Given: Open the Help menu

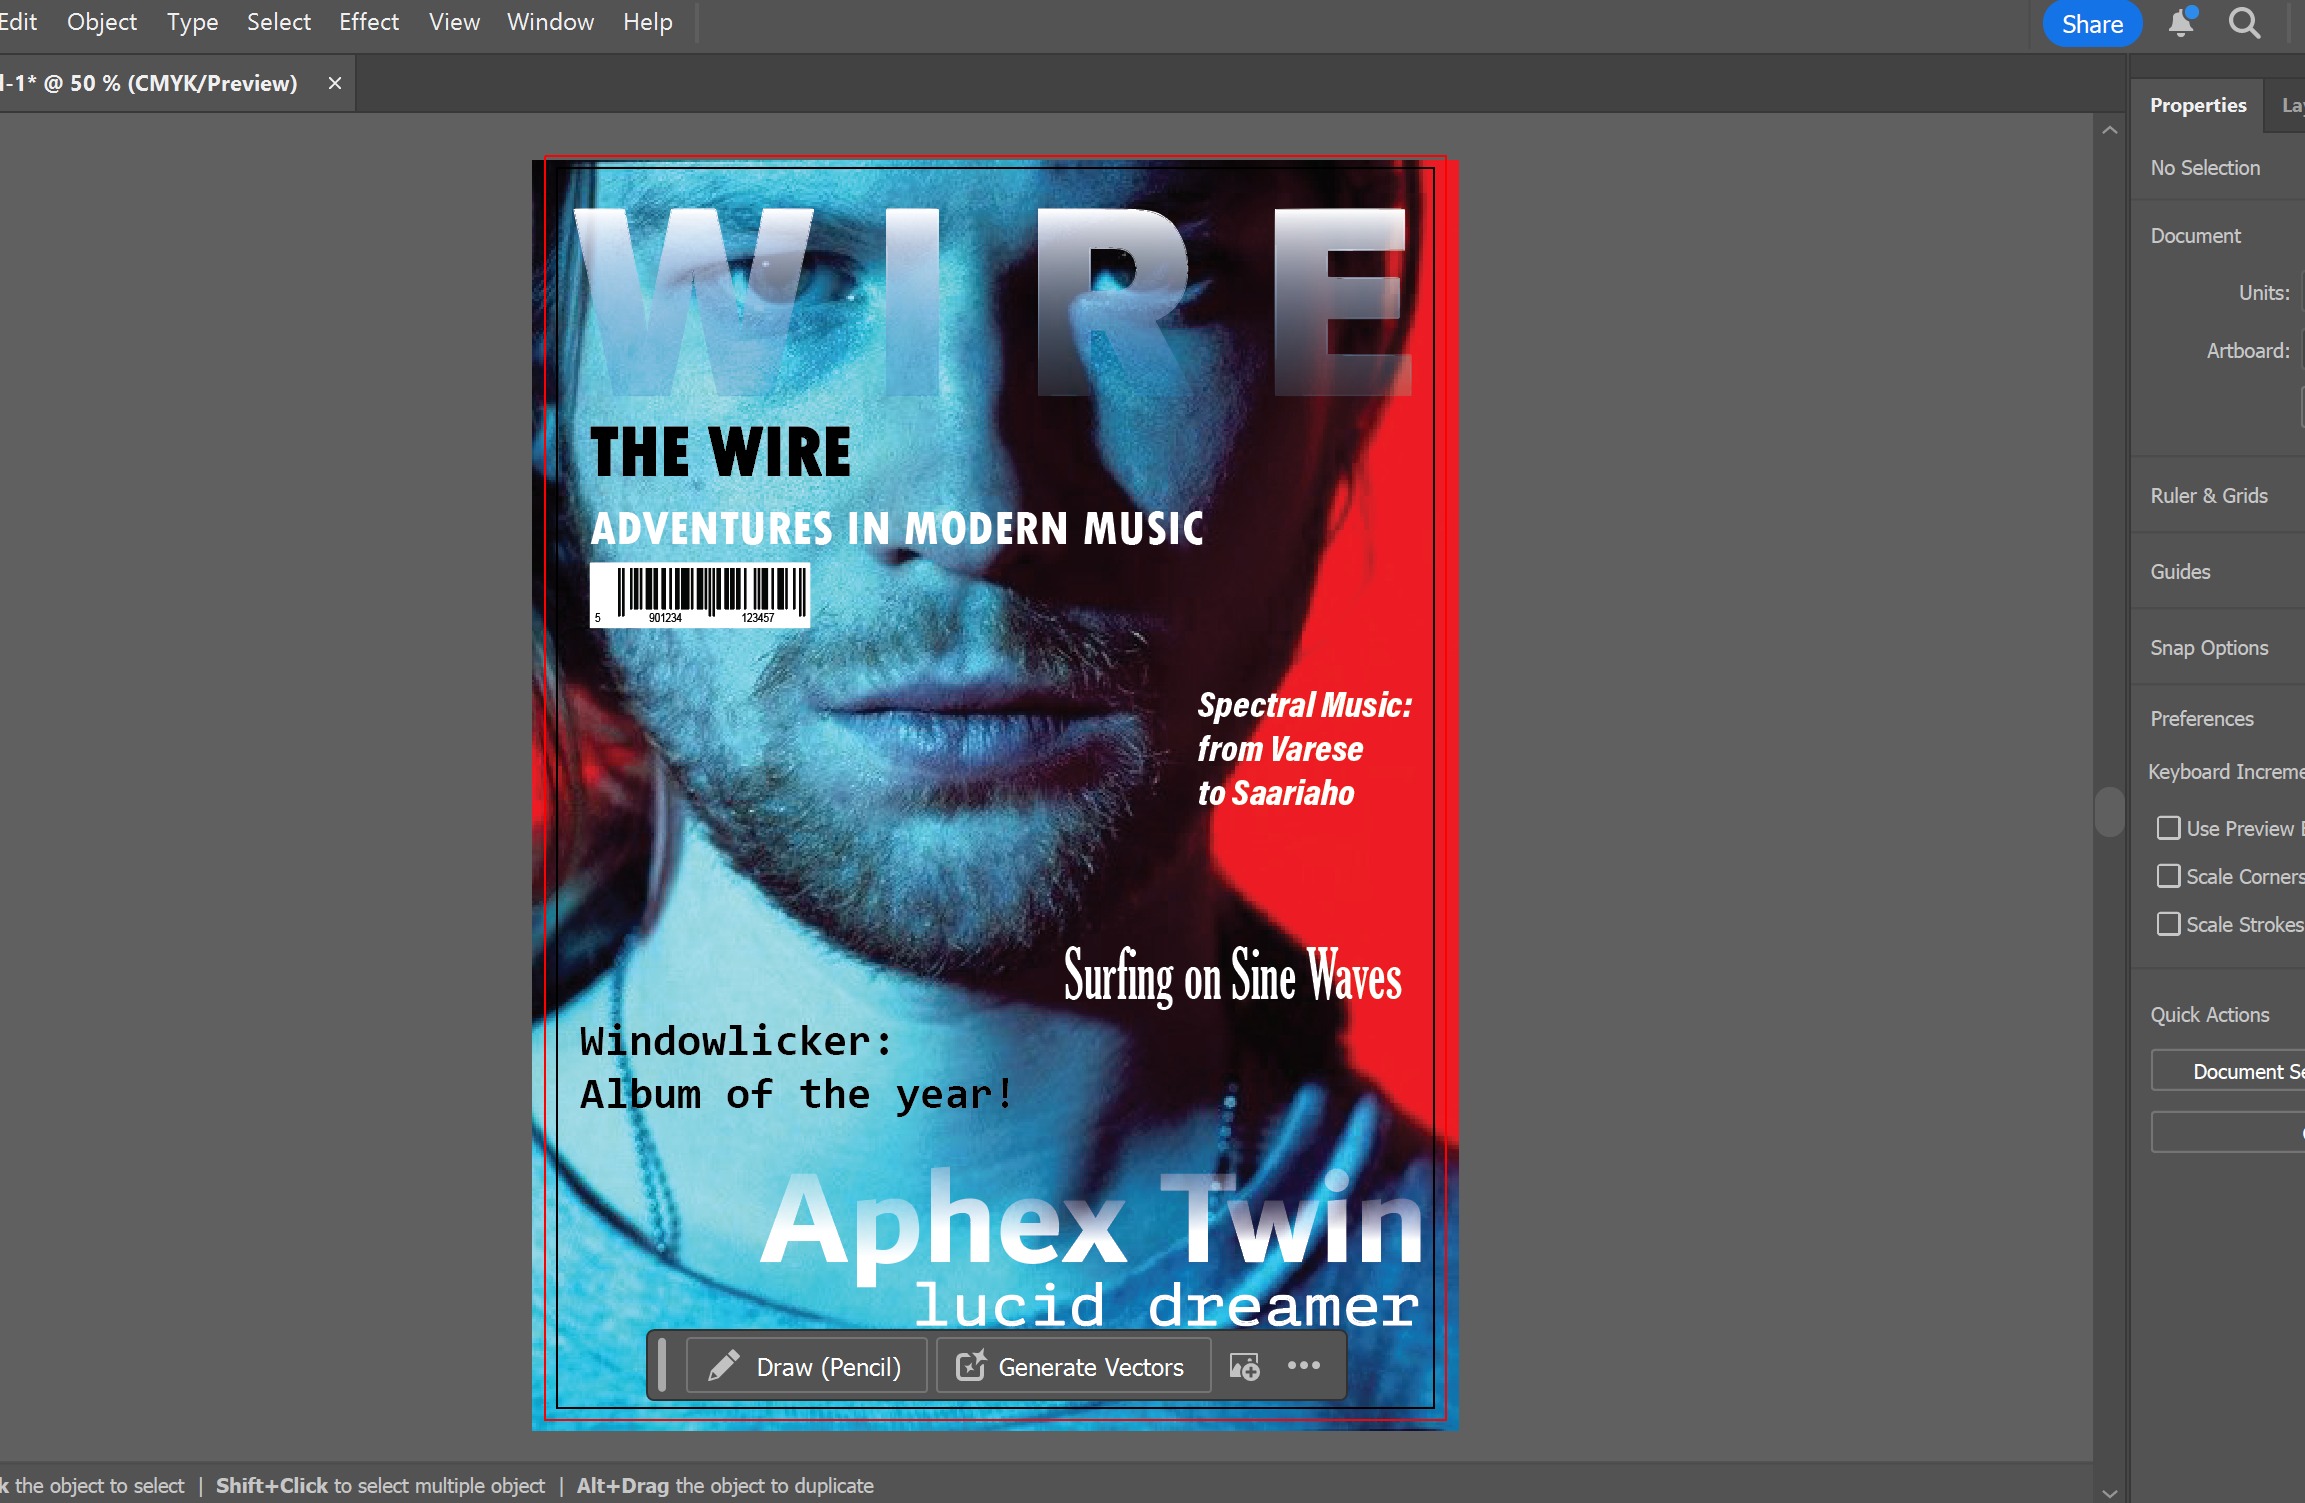Looking at the screenshot, I should point(648,22).
